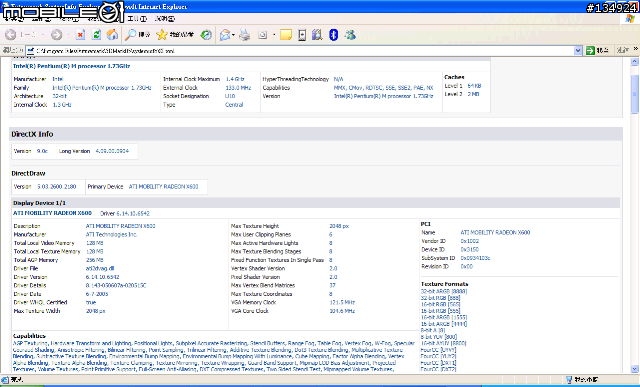Print the page with the printer icon
The height and width of the screenshot is (387, 640).
(244, 35)
